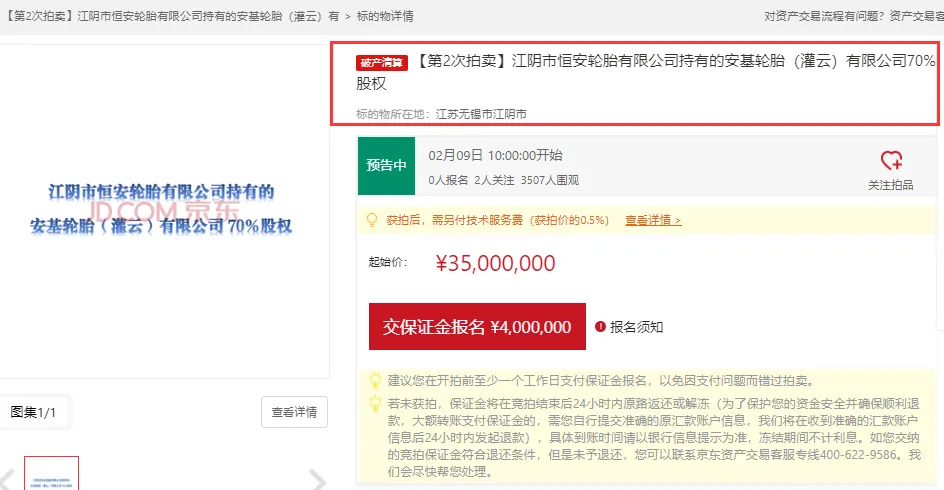Click 交保证金报名 ¥4,000,000 button

477,326
